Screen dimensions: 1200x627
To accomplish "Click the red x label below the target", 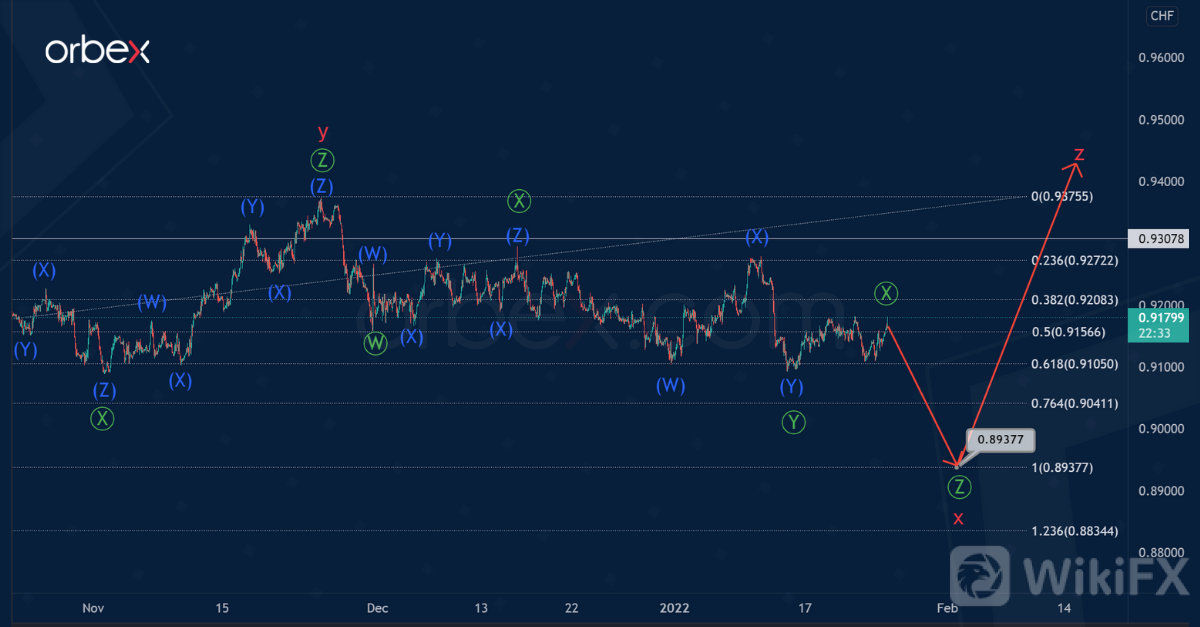I will click(958, 518).
